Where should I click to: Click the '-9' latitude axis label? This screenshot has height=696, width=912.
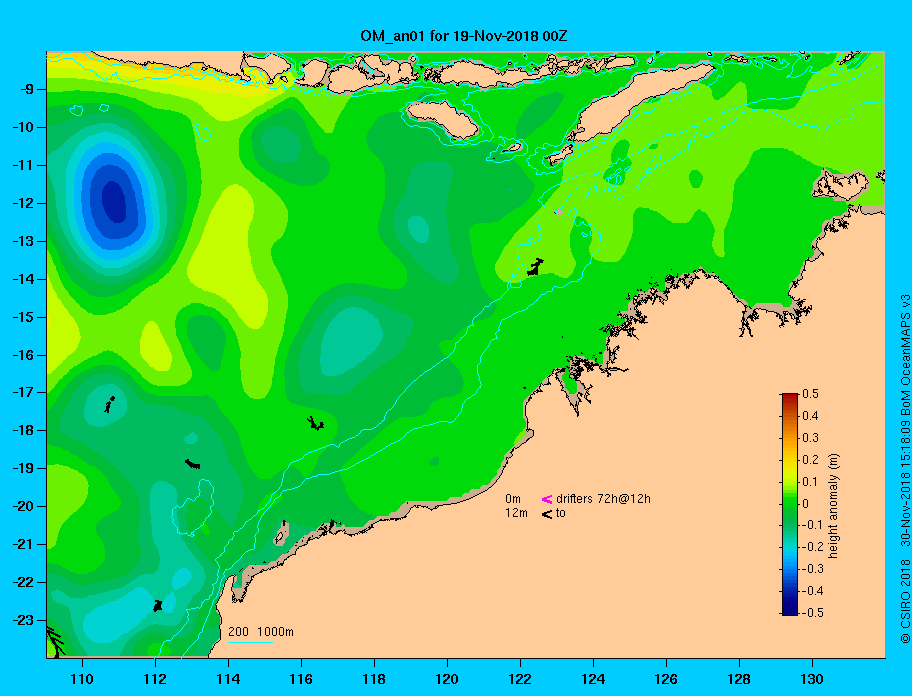[x=26, y=89]
